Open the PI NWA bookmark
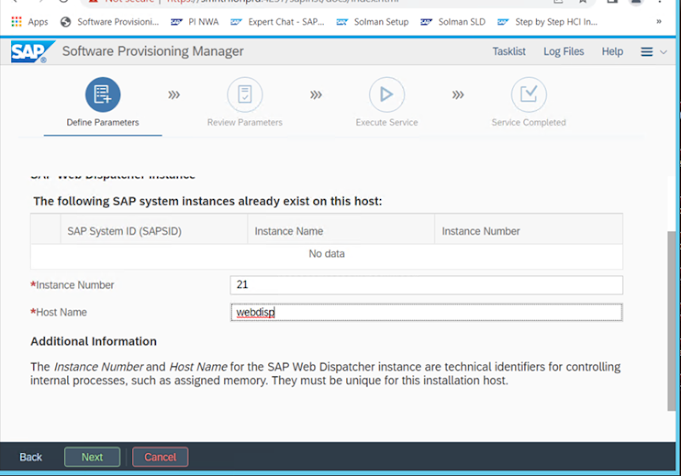 coord(195,22)
